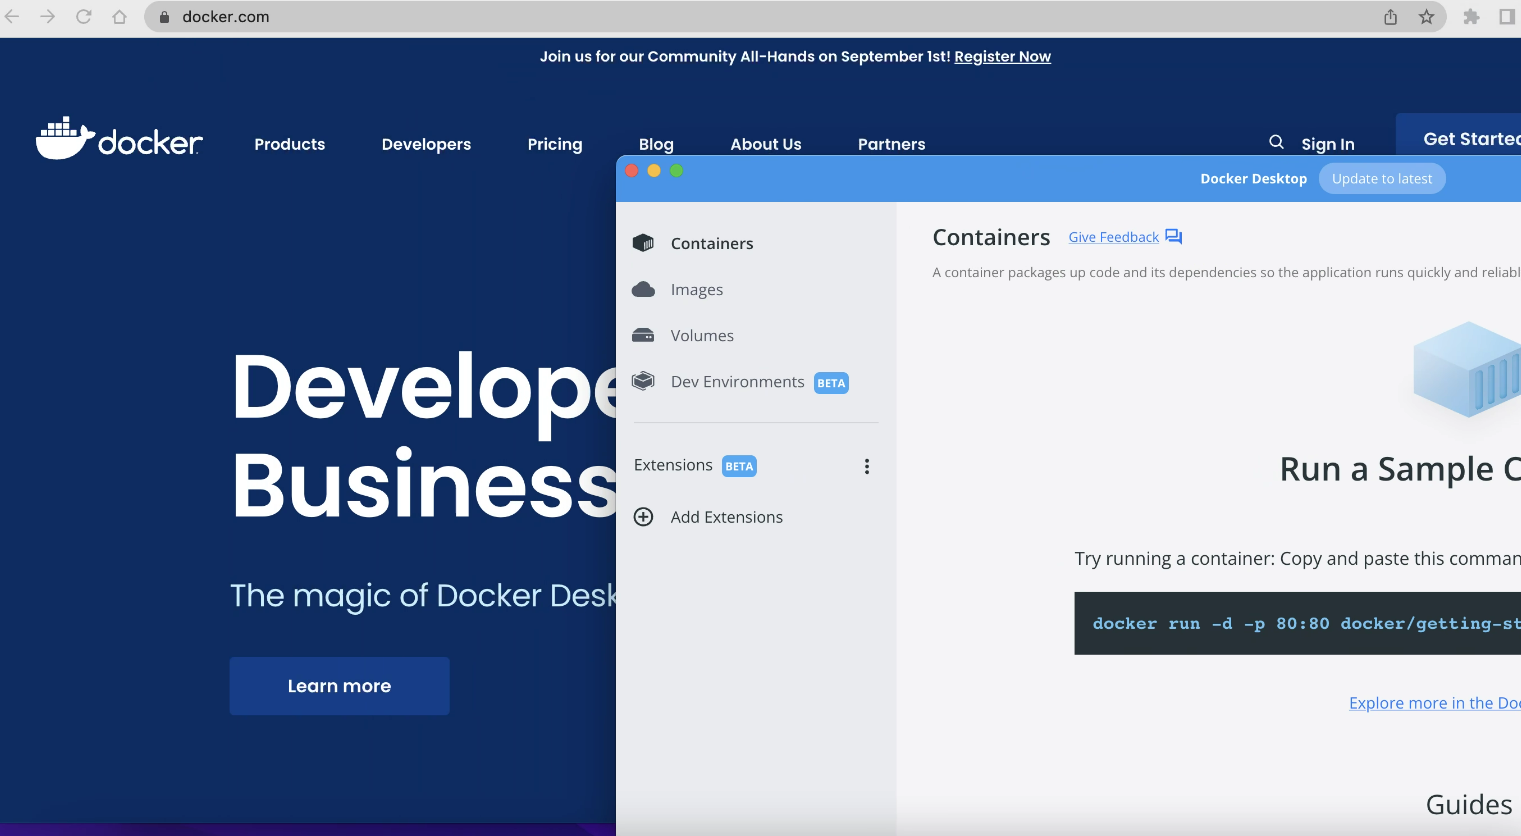The image size is (1521, 836).
Task: Go to browser home page
Action: tap(119, 17)
